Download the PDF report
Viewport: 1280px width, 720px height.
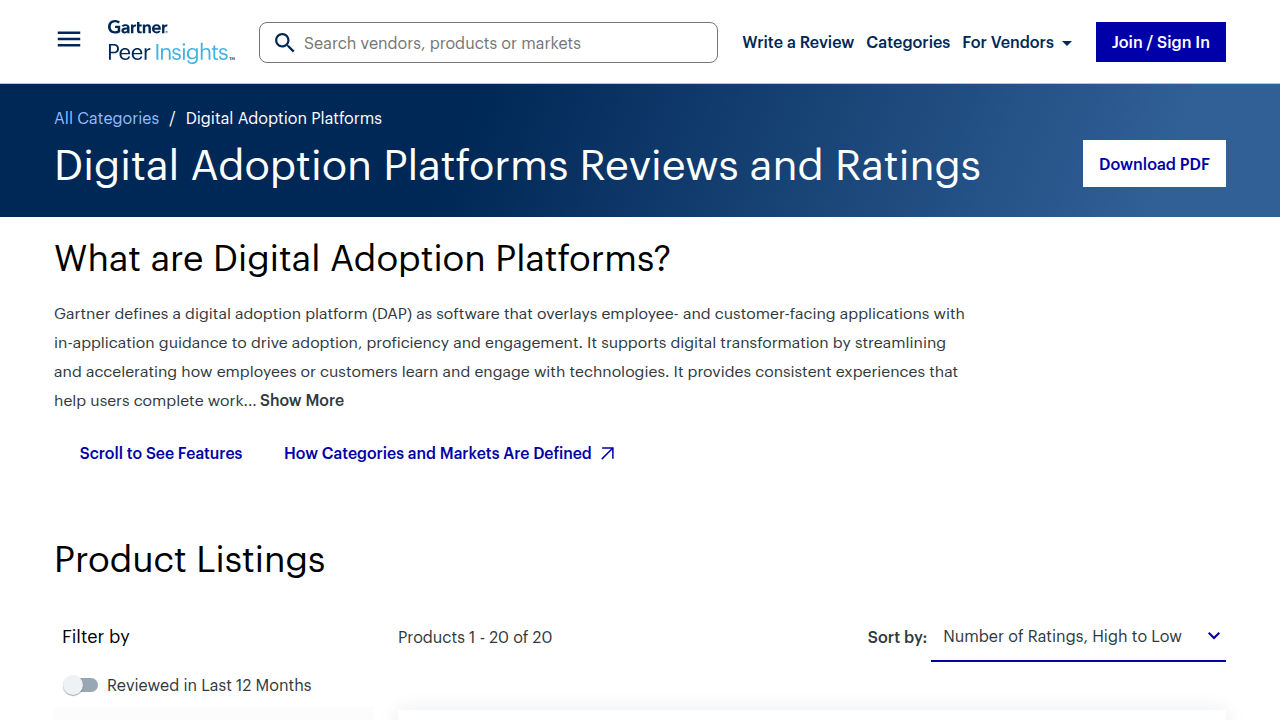point(1154,164)
